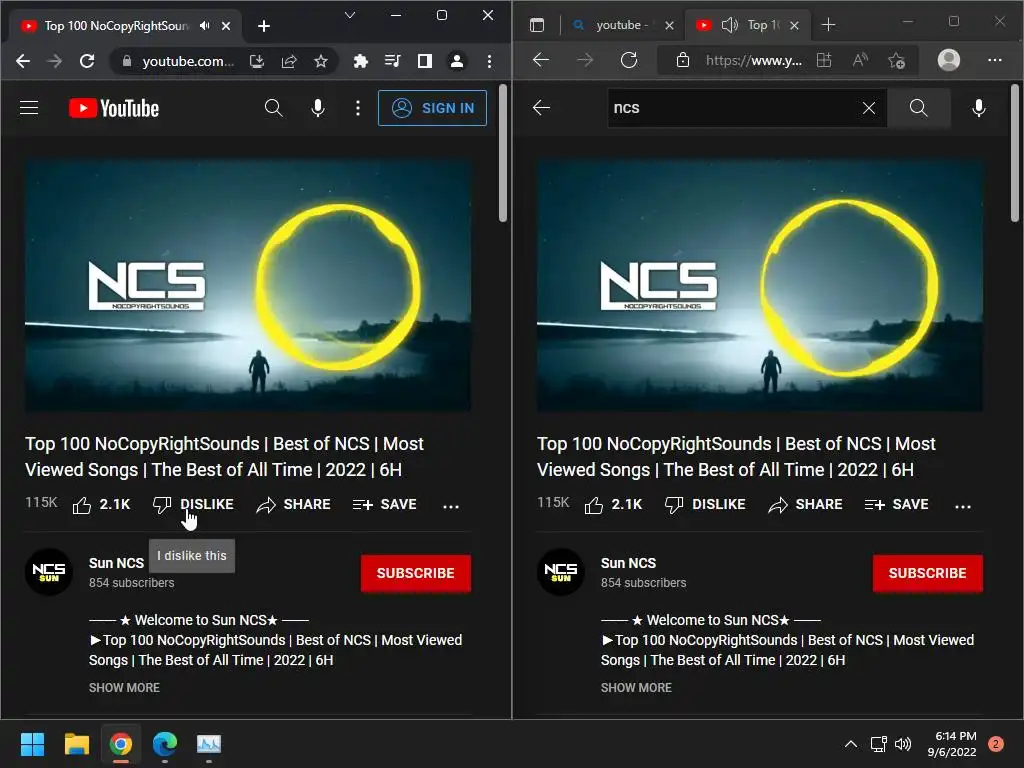Click SIGN IN button in Chrome YouTube
The width and height of the screenshot is (1024, 768).
[x=432, y=108]
